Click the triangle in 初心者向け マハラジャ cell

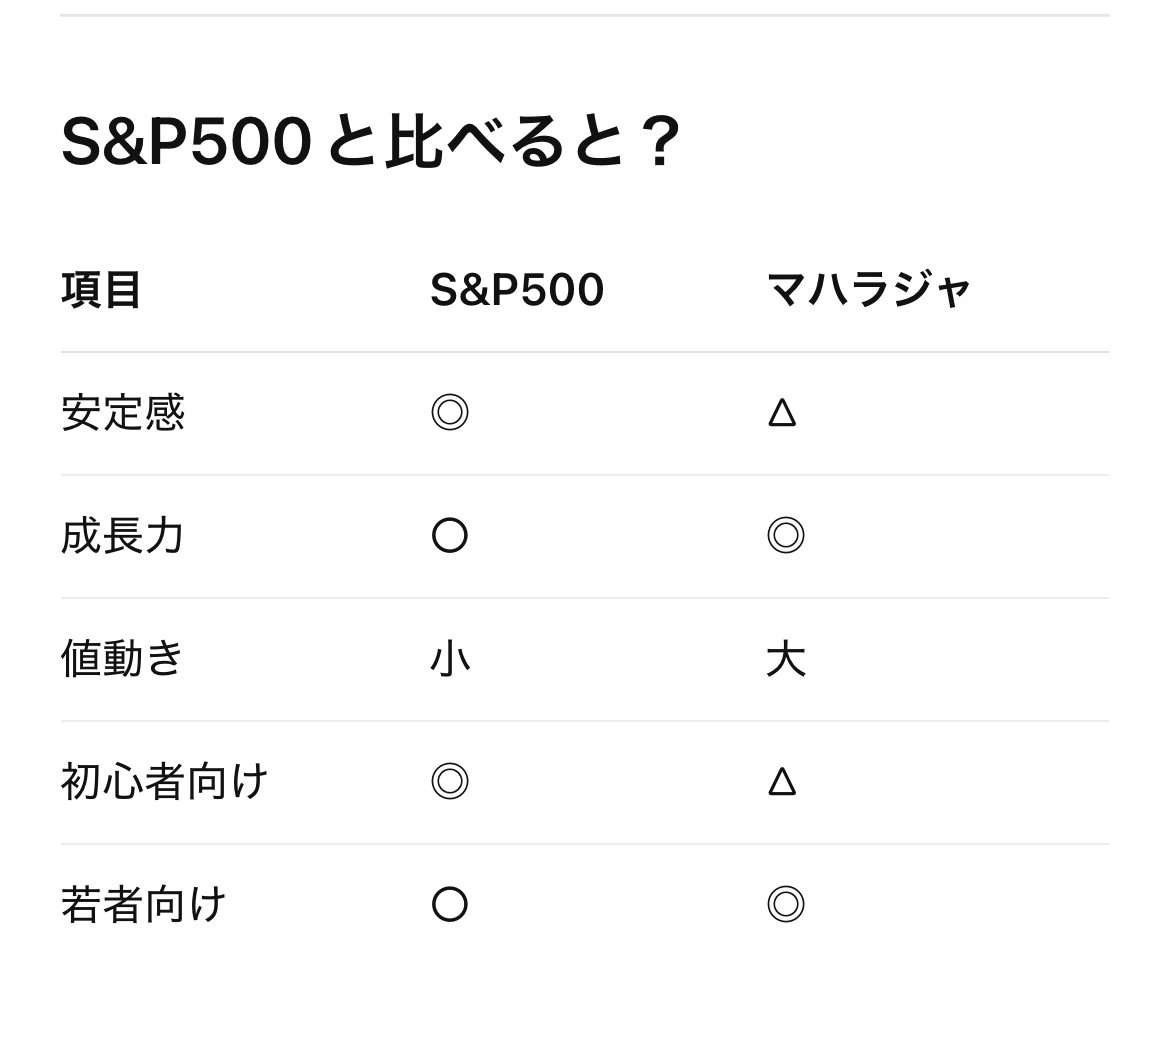coord(782,782)
